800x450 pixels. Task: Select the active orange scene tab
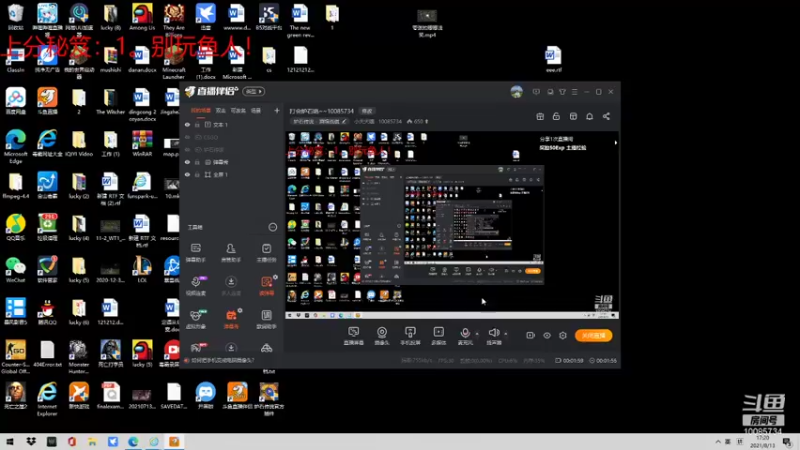[201, 110]
